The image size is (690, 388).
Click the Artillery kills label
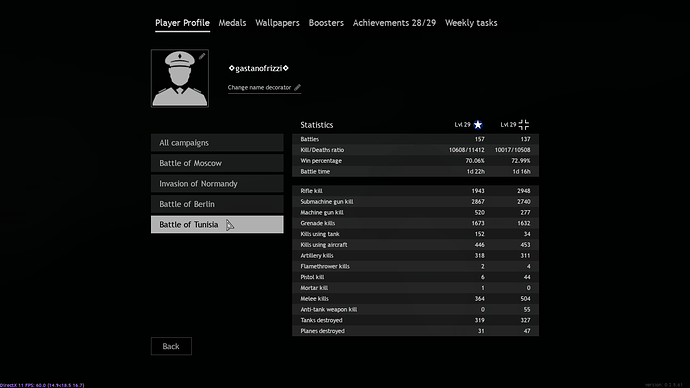point(317,256)
